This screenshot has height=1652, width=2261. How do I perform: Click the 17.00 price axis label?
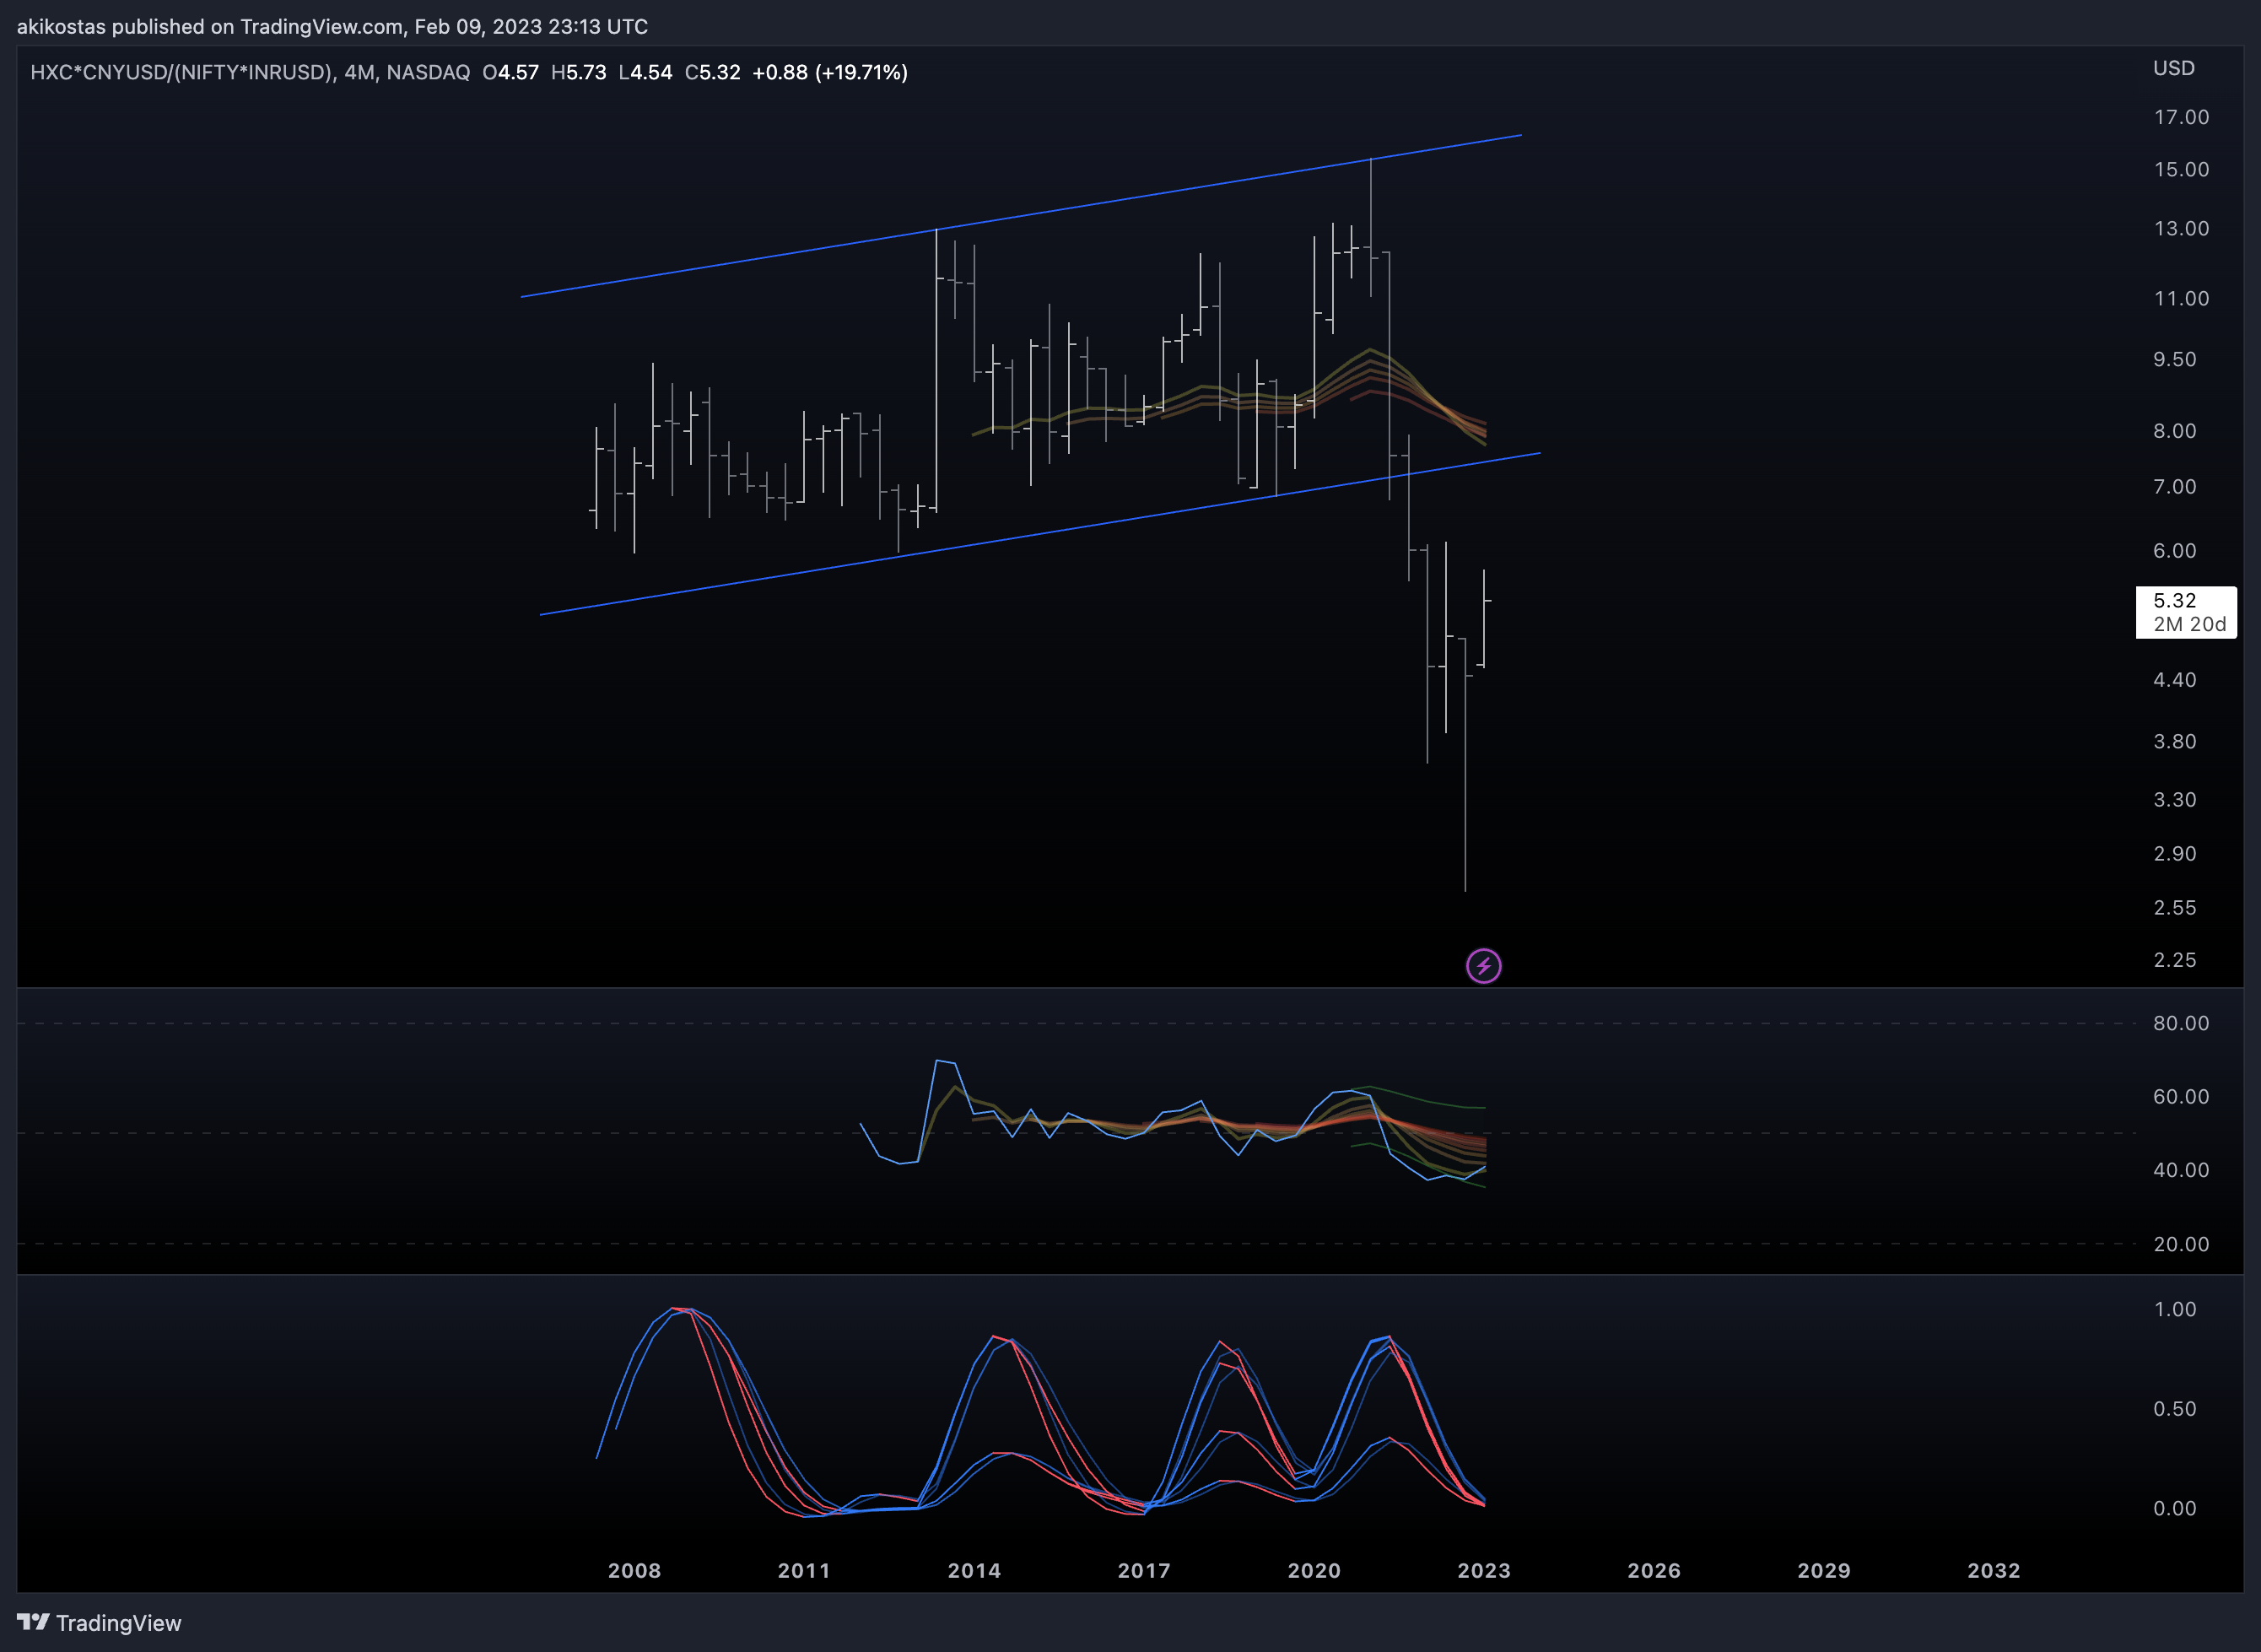click(2181, 117)
